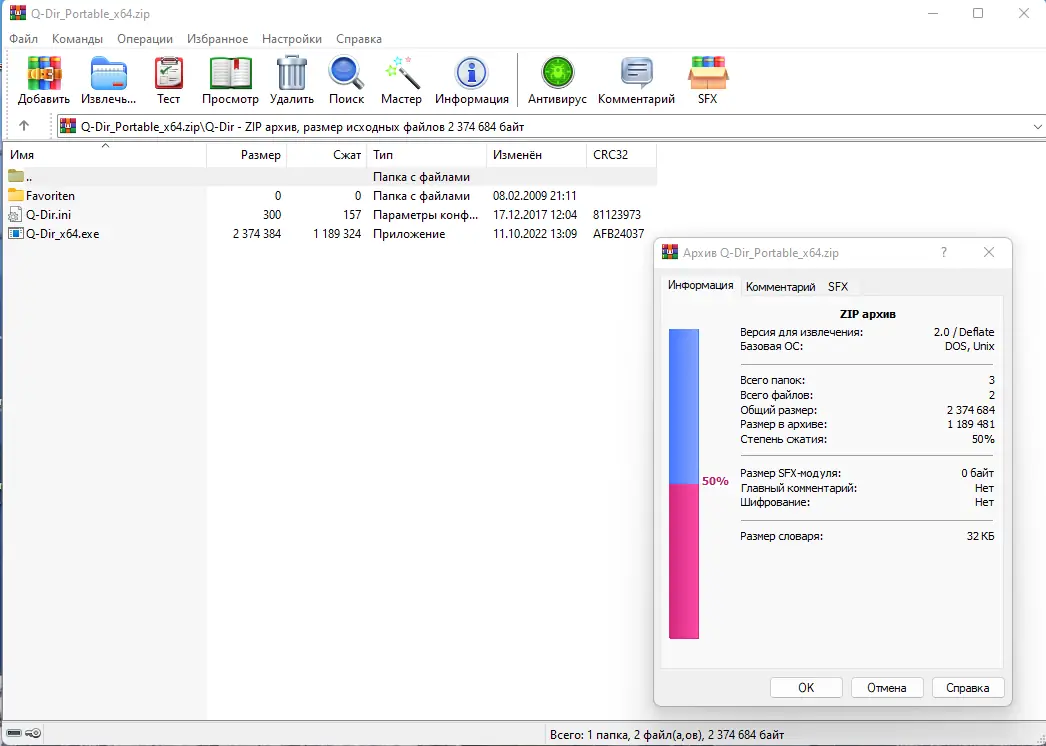Click the Размер словаря 32 КБ value
Viewport: 1046px width, 746px height.
tap(980, 536)
